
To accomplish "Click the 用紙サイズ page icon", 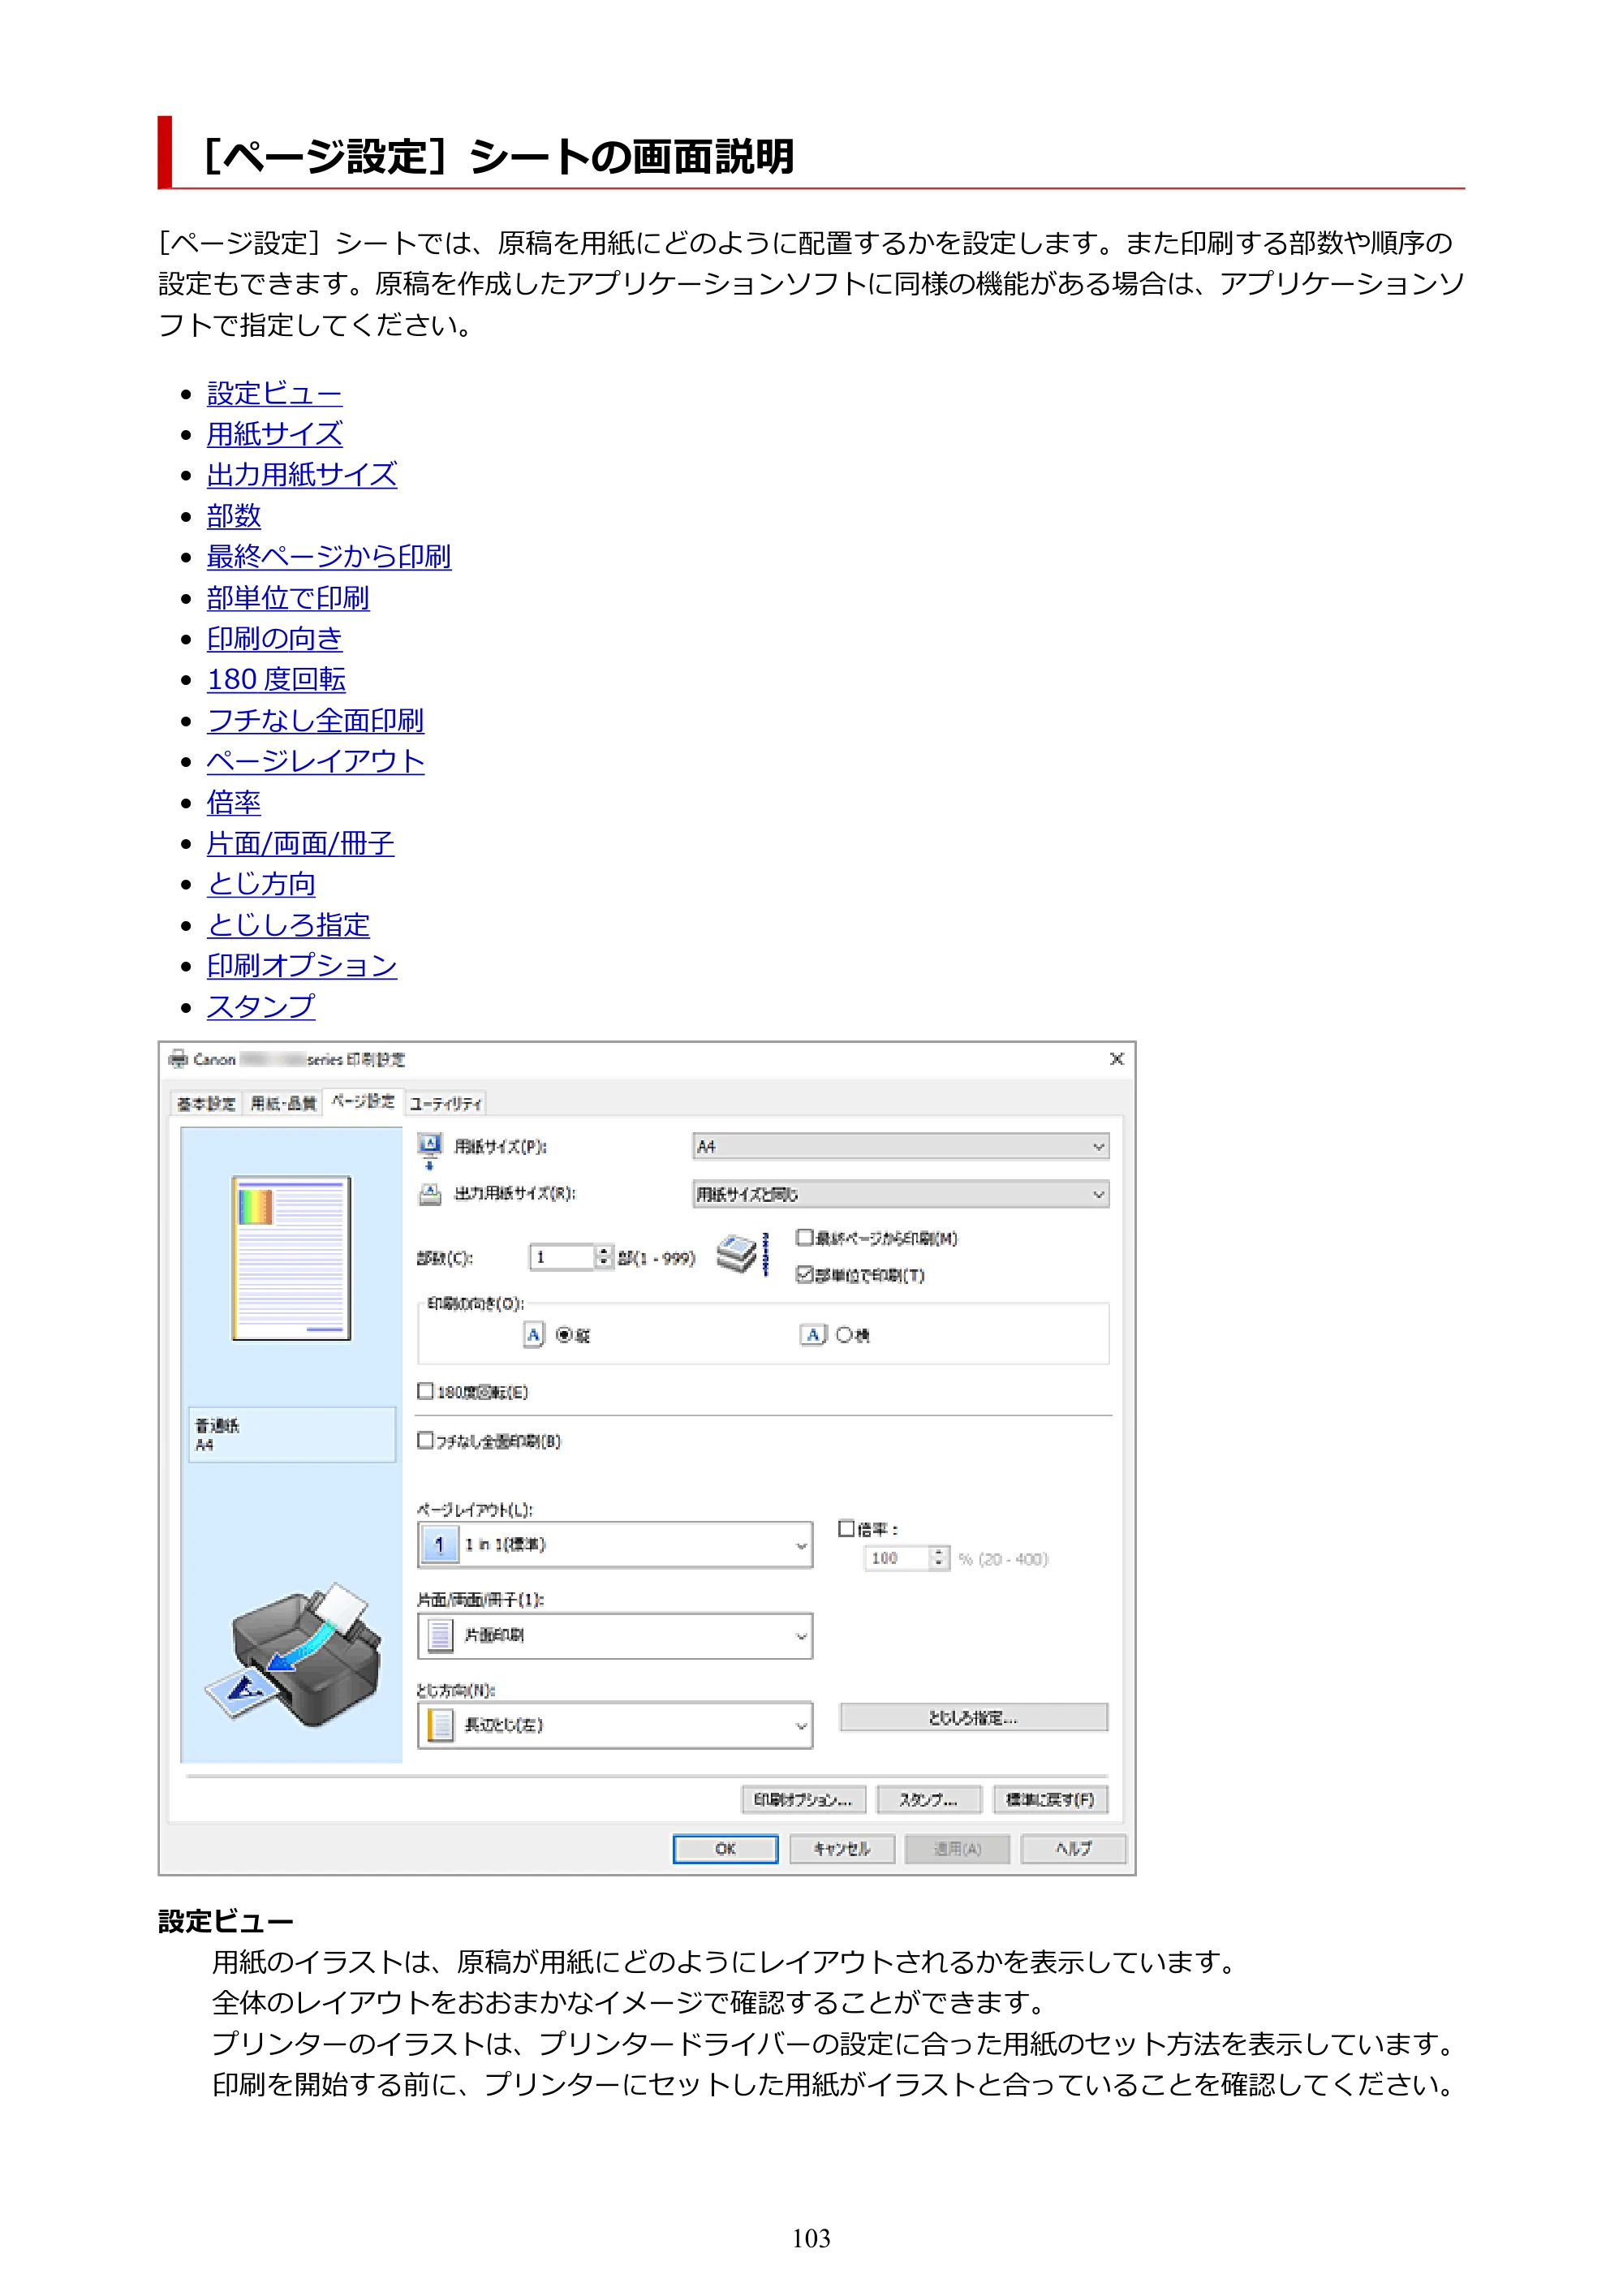I will [x=430, y=1150].
